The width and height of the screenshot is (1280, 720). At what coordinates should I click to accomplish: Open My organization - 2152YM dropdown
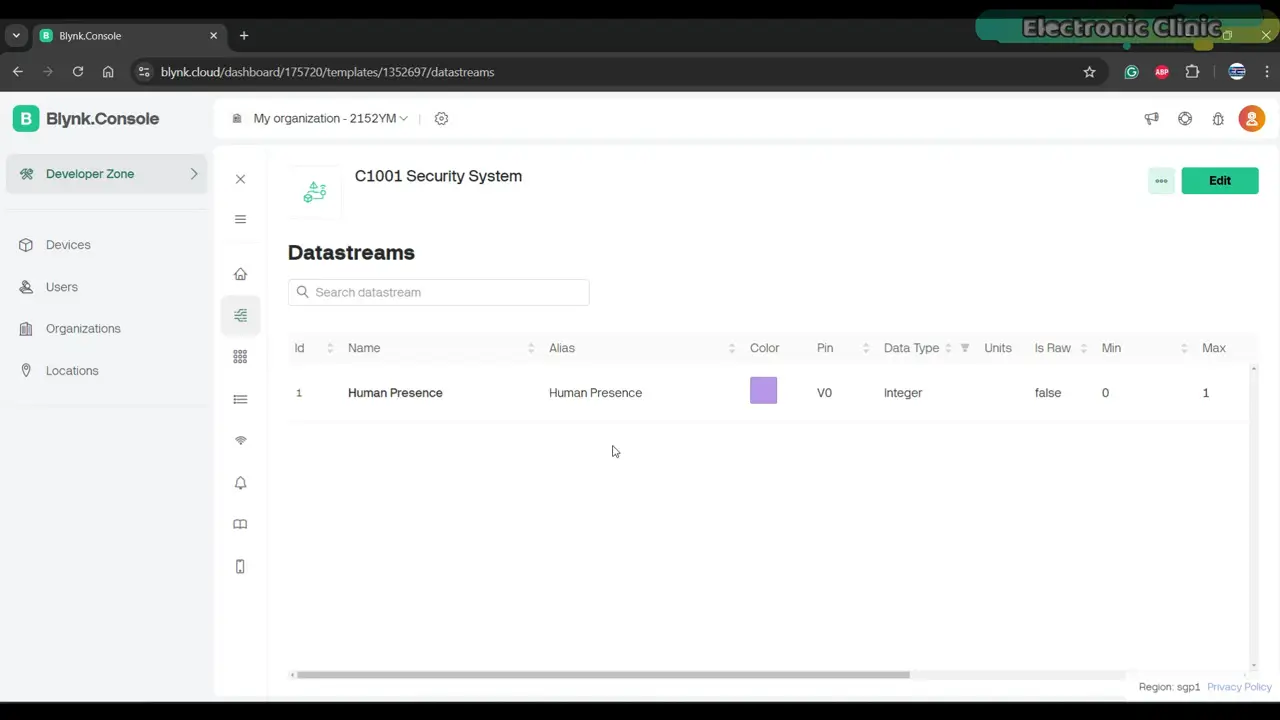tap(330, 118)
